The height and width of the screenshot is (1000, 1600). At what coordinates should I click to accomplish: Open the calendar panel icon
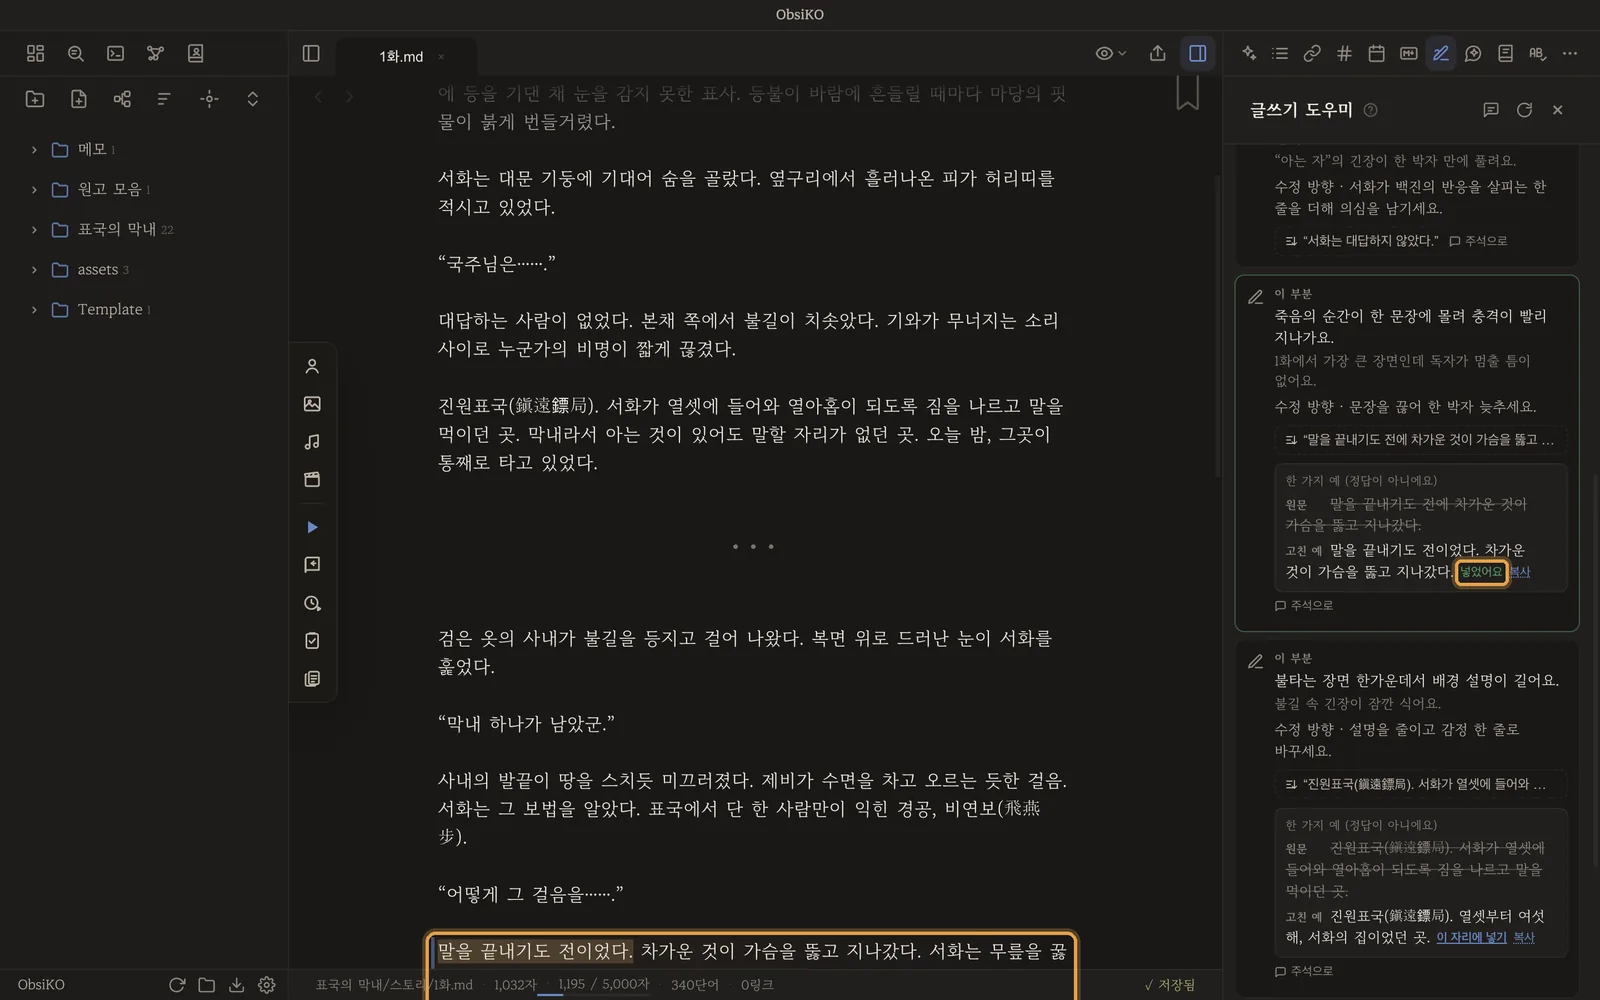[1376, 53]
